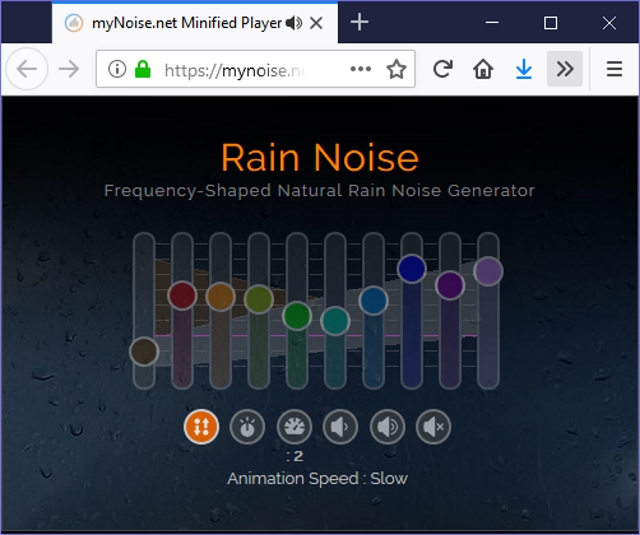This screenshot has height=535, width=640.
Task: Click the dark navy slider knob
Action: pos(412,269)
